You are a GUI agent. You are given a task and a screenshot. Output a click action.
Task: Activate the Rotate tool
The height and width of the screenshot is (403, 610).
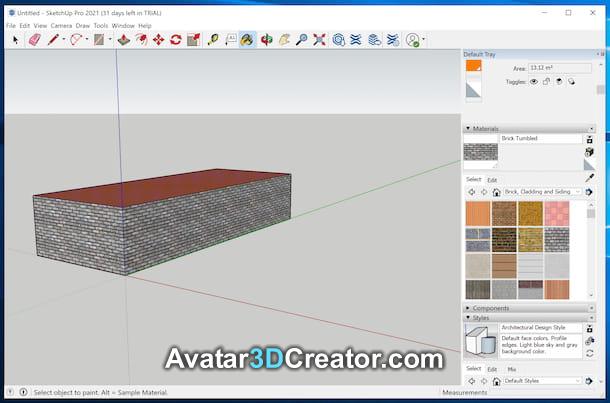coord(175,40)
